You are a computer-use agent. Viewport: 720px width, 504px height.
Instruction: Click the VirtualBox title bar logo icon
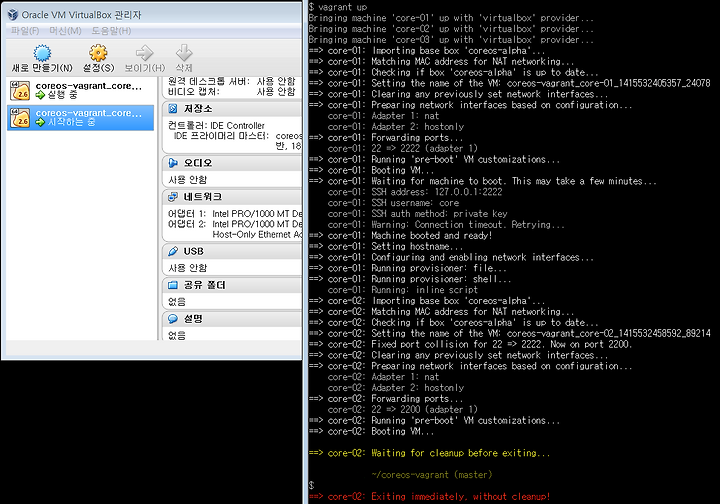pos(13,15)
